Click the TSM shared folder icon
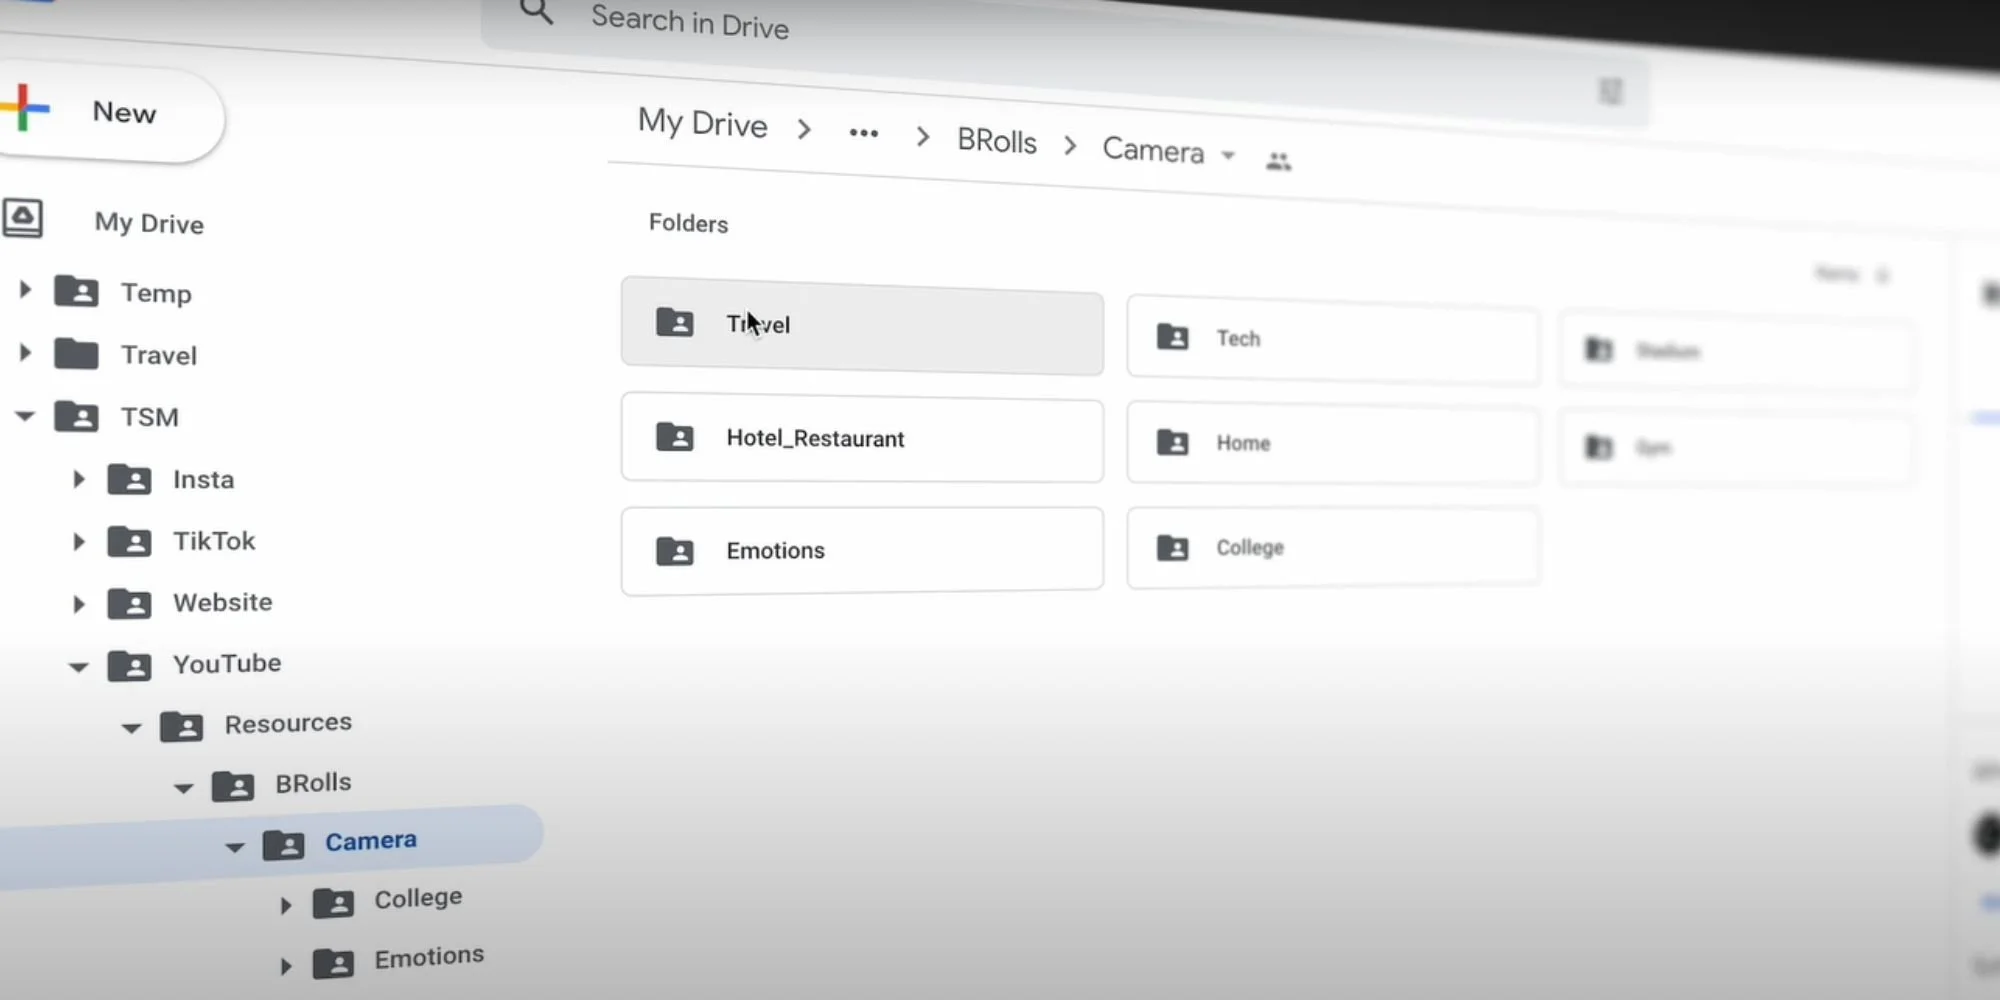Screen dimensions: 2000x1000 coord(76,416)
